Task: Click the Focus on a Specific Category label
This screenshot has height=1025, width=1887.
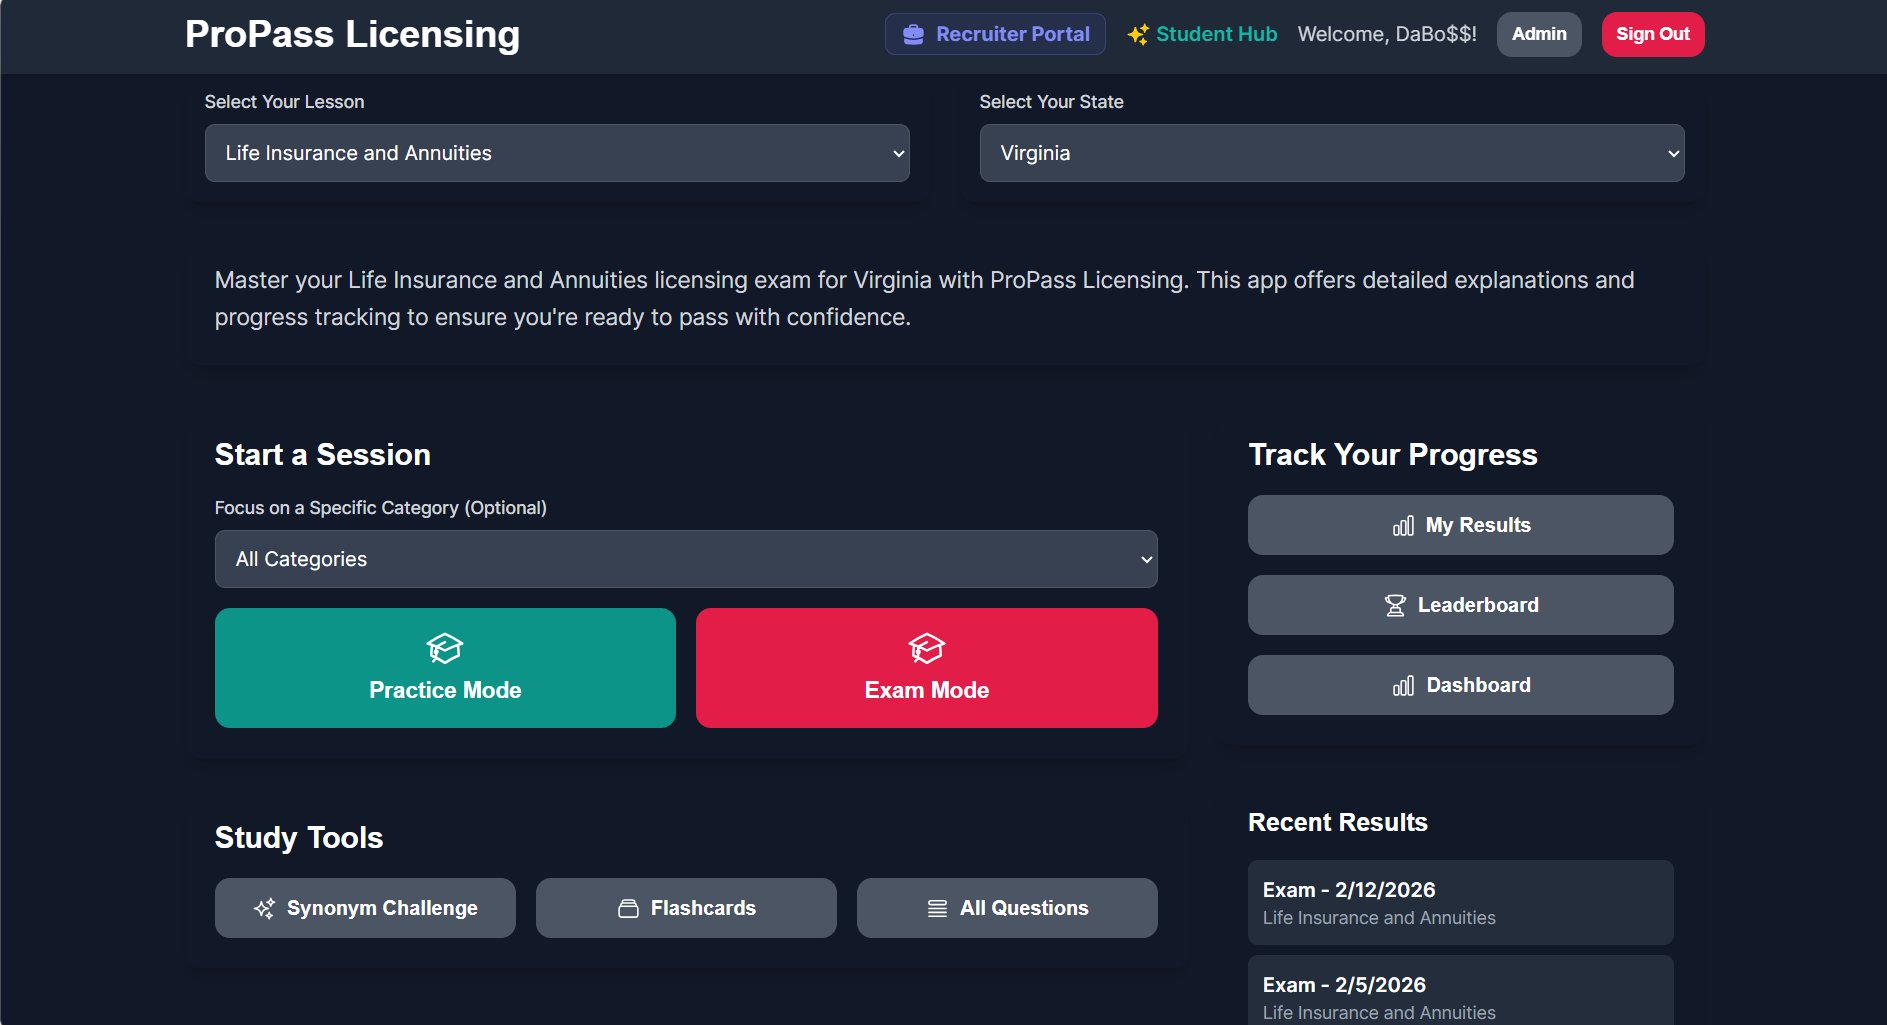Action: [x=381, y=508]
